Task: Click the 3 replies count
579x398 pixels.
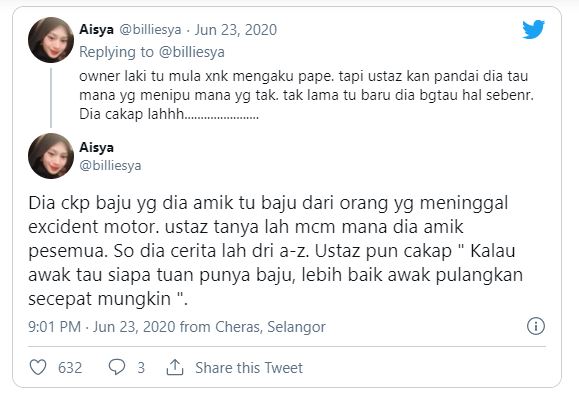Action: (x=141, y=368)
